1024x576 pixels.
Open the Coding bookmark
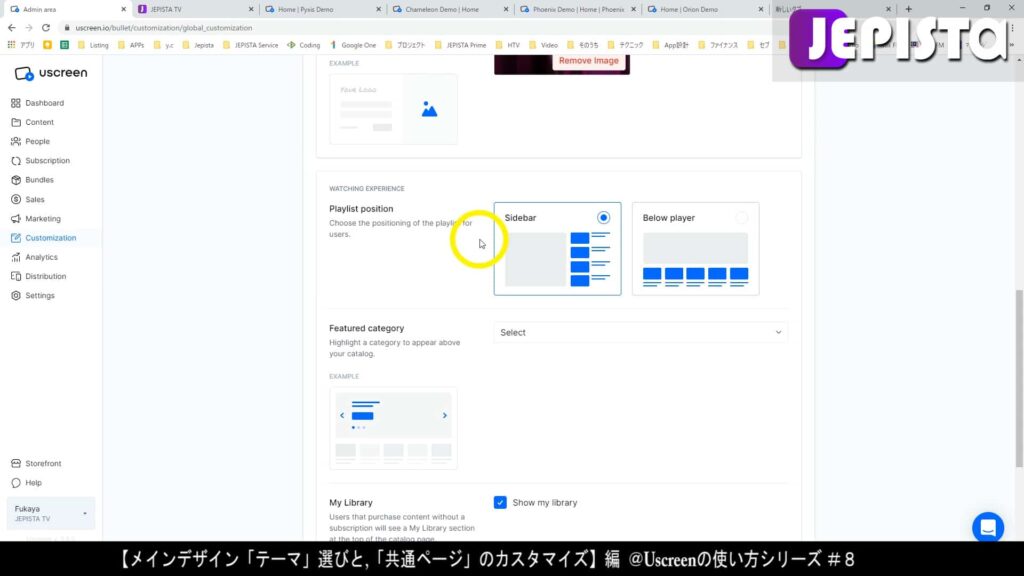pos(304,45)
